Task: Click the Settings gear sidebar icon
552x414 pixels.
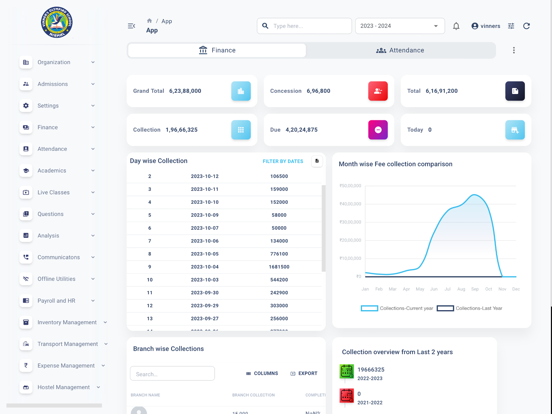Action: [26, 106]
